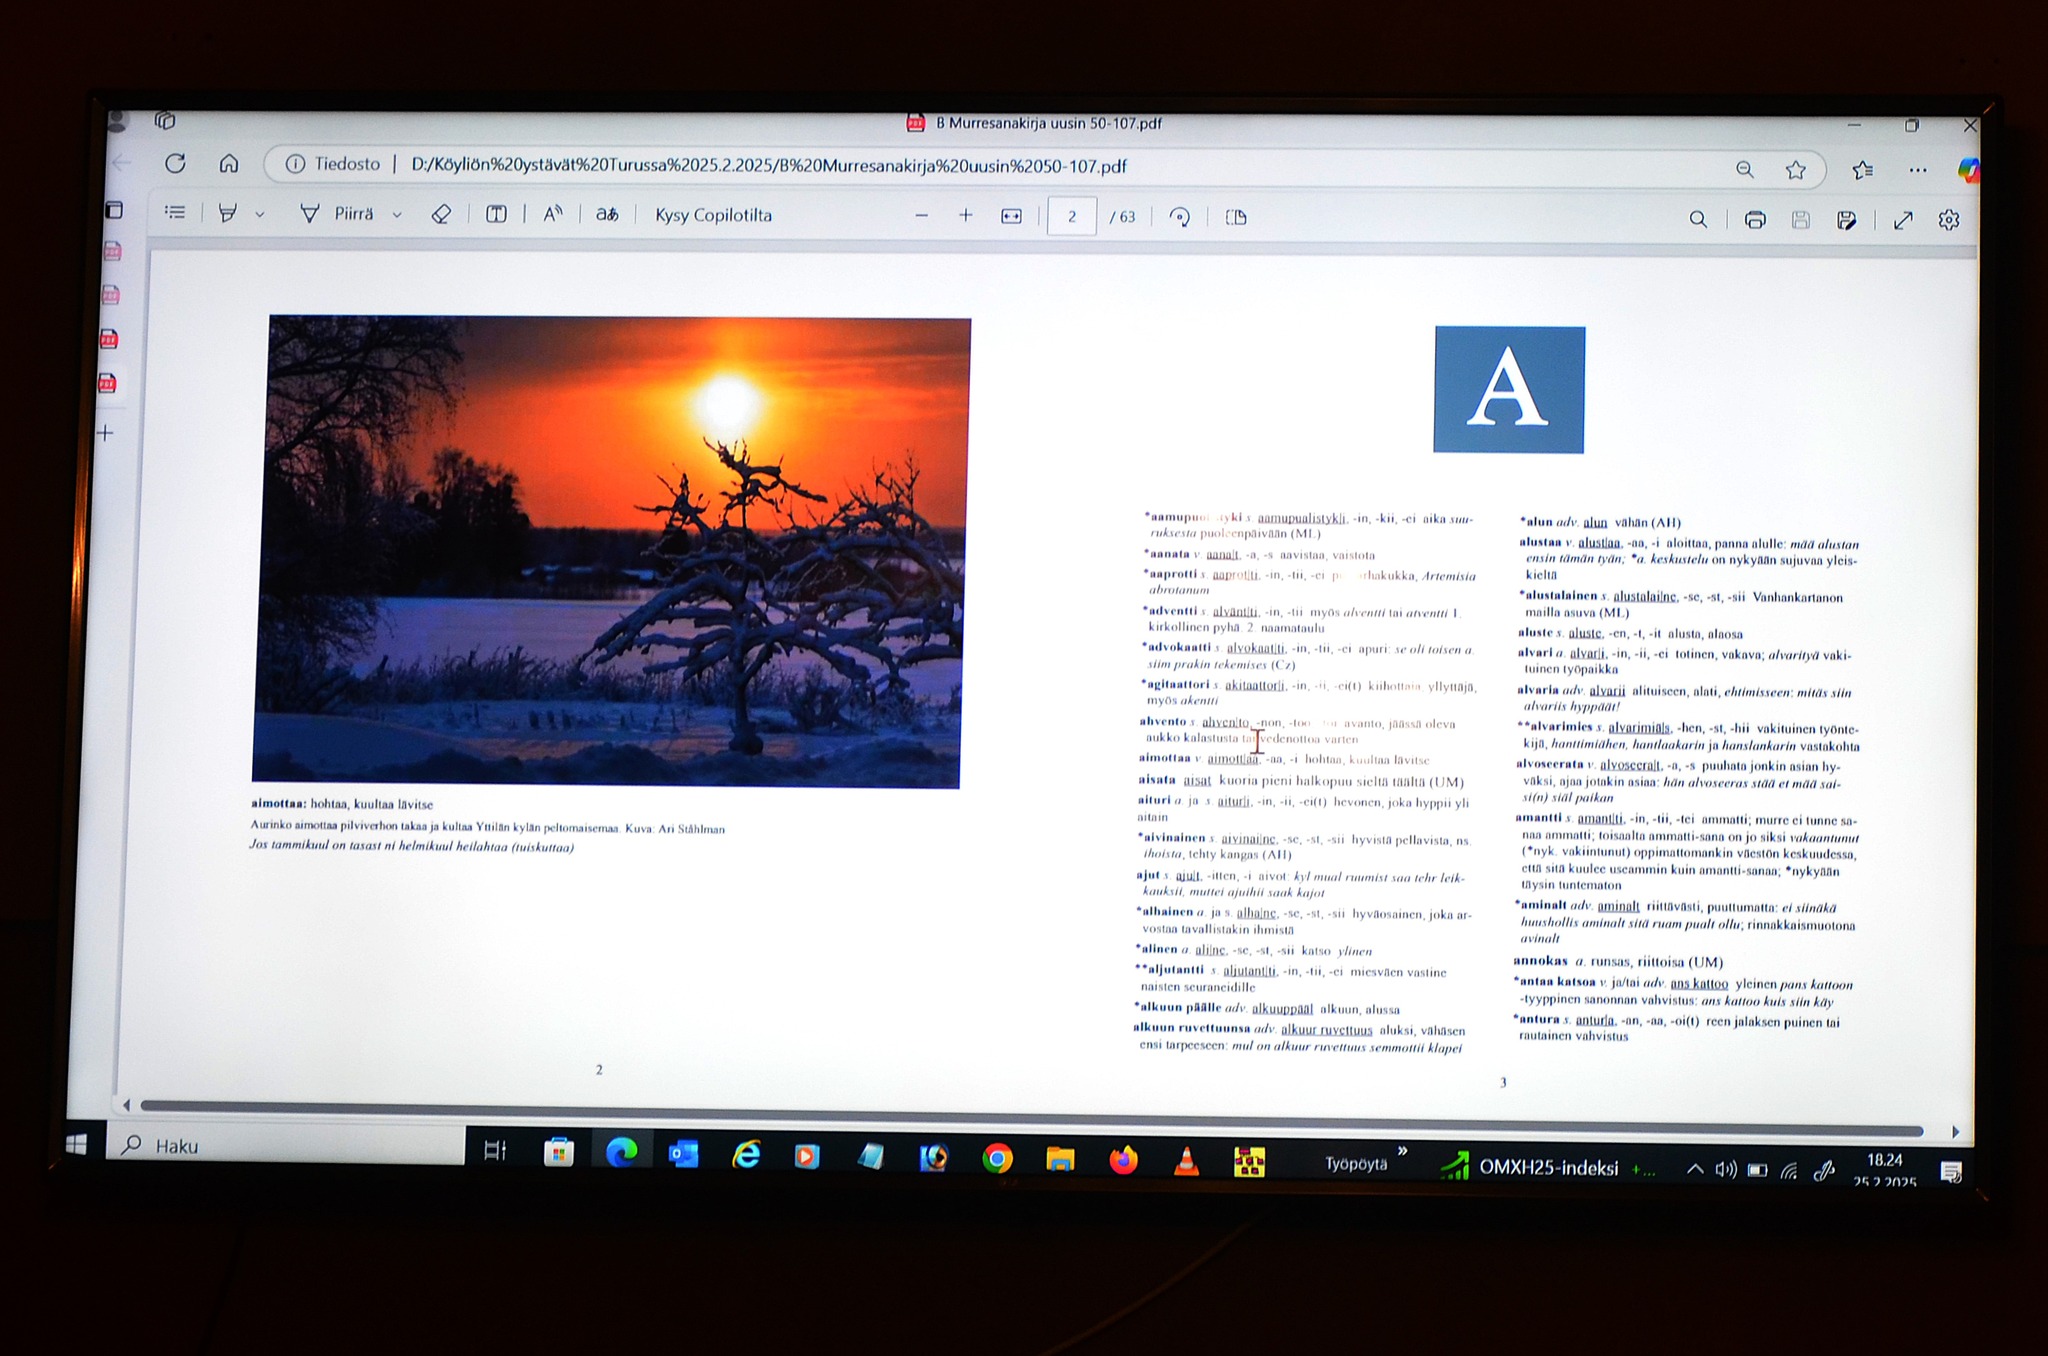2048x1356 pixels.
Task: Add this page to favorites
Action: click(1796, 170)
